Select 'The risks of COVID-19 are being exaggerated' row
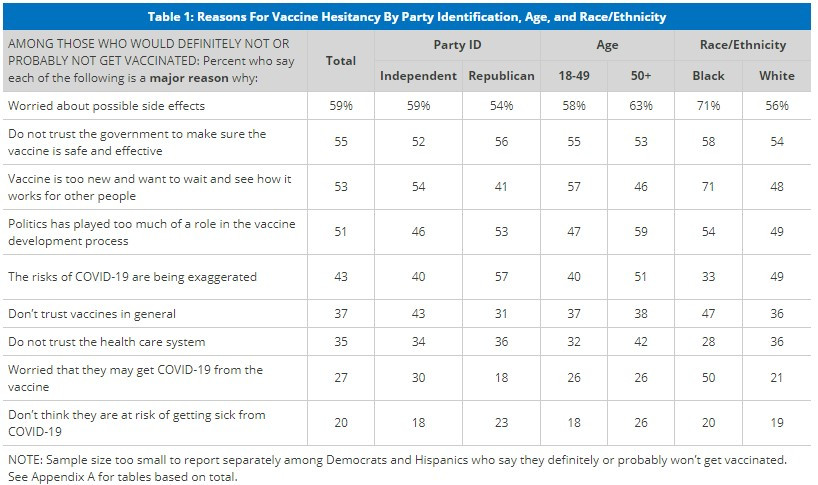818x485 pixels. pyautogui.click(x=131, y=277)
